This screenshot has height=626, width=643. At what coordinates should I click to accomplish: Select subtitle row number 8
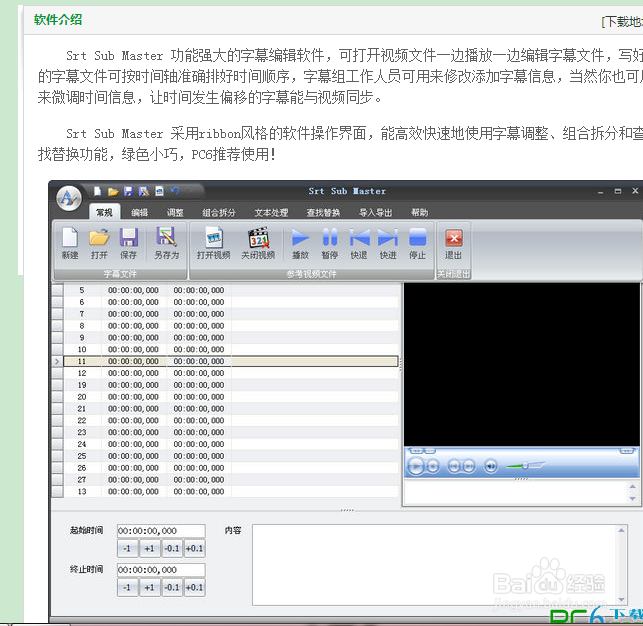(x=231, y=326)
